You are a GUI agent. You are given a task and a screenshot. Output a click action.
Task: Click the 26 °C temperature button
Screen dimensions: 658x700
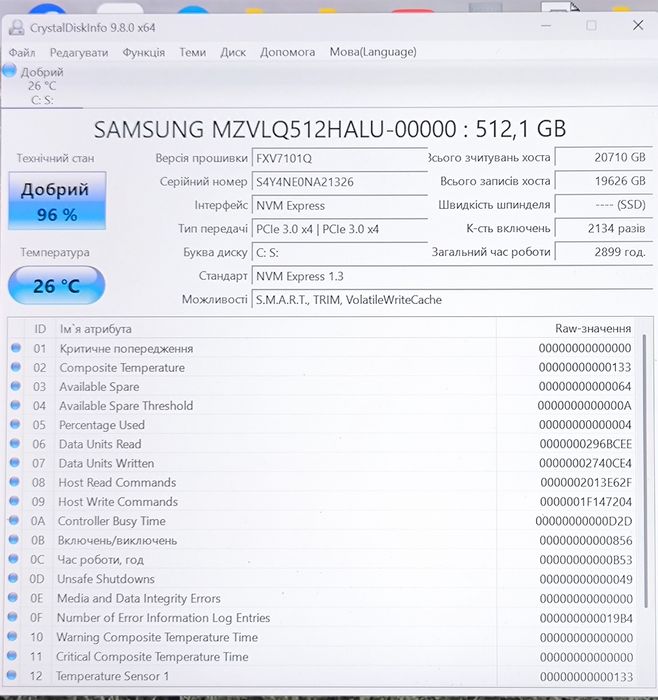[57, 286]
